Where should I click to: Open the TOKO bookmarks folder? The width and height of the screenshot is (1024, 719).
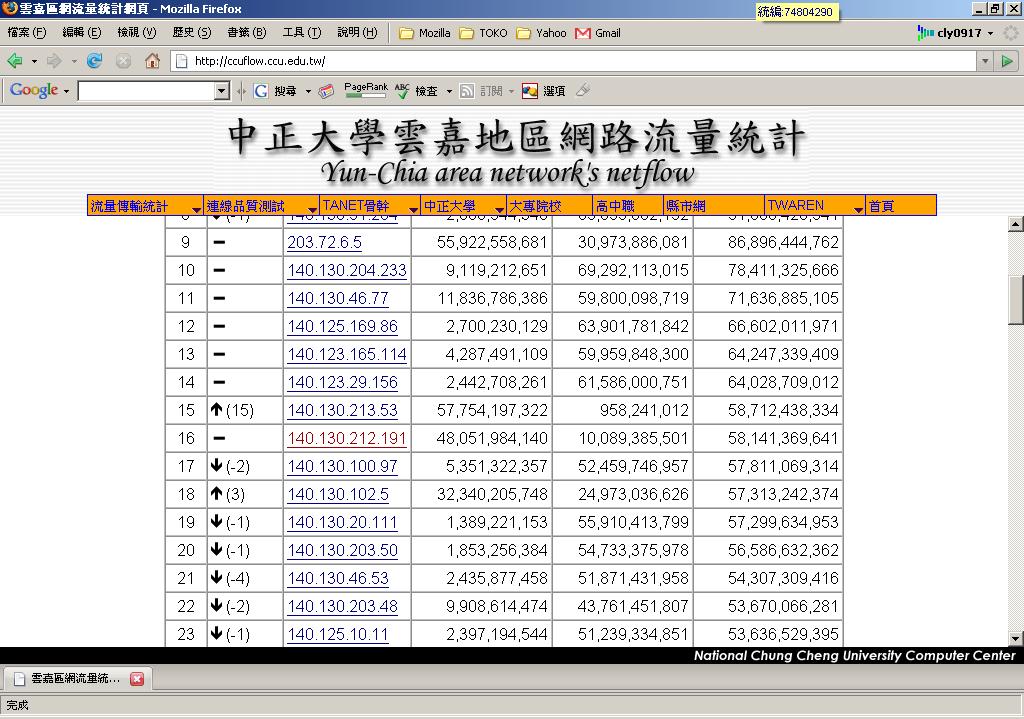click(x=483, y=33)
